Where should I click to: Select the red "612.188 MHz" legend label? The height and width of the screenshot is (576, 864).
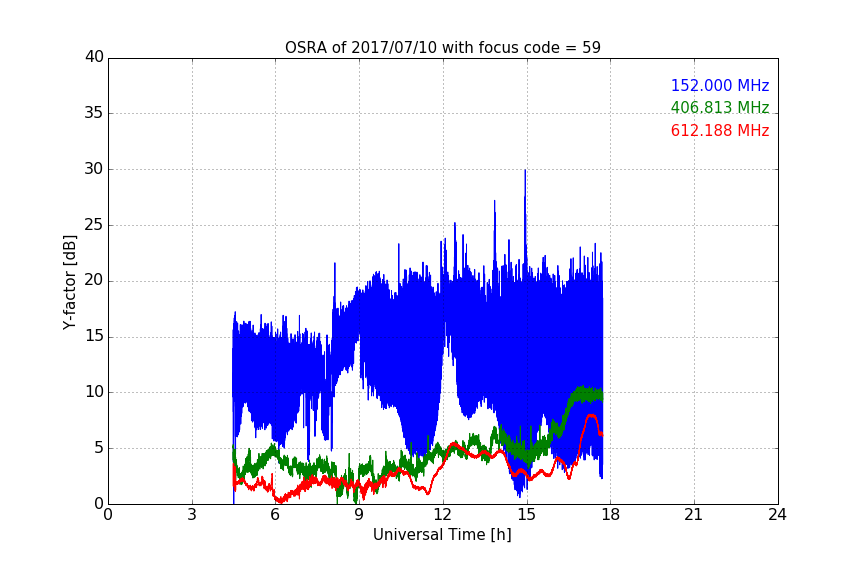click(x=720, y=131)
